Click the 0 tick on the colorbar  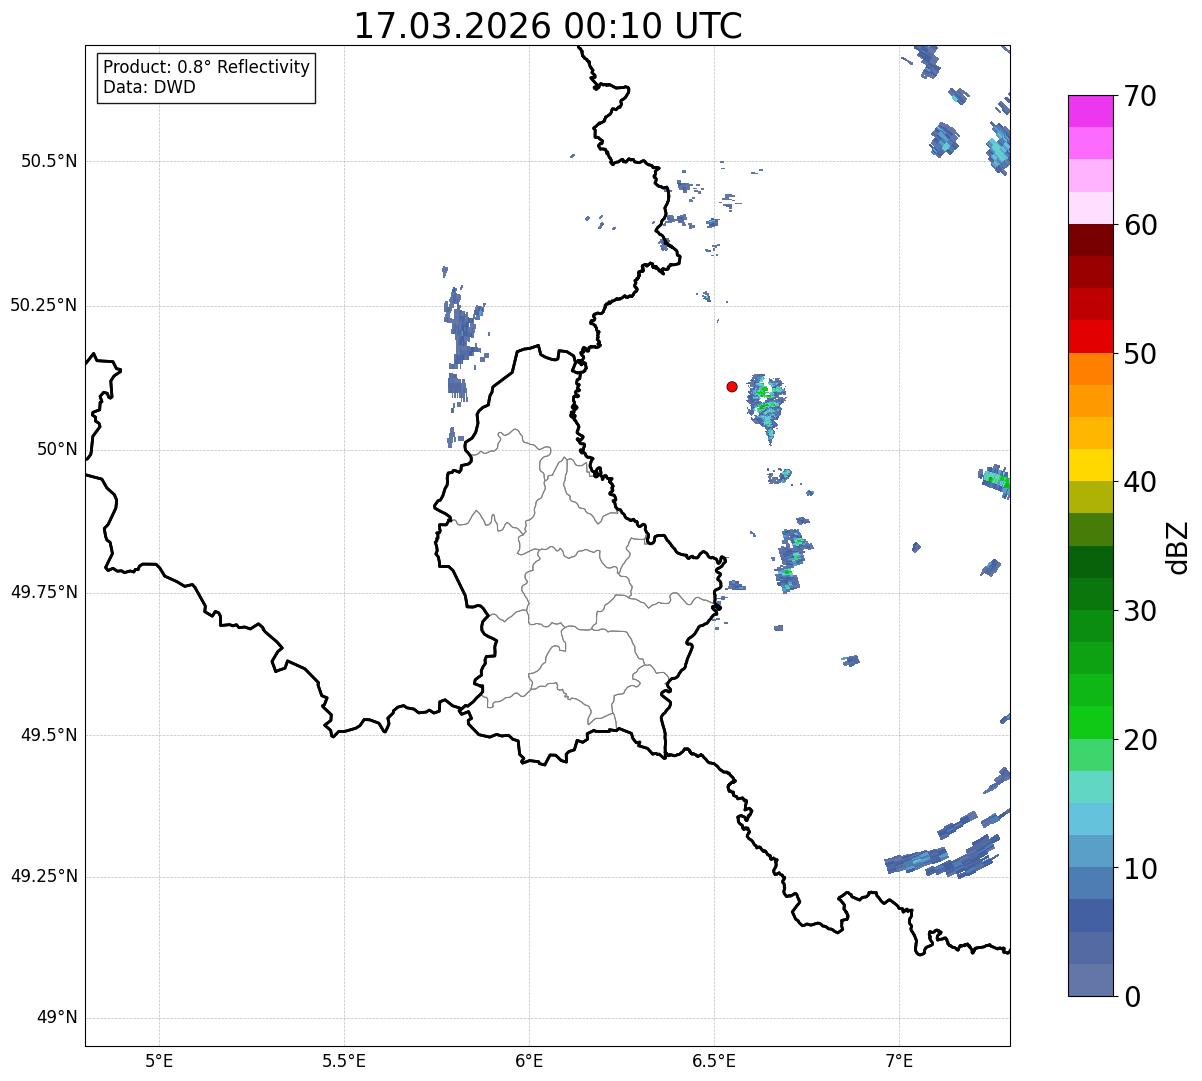tap(1132, 997)
